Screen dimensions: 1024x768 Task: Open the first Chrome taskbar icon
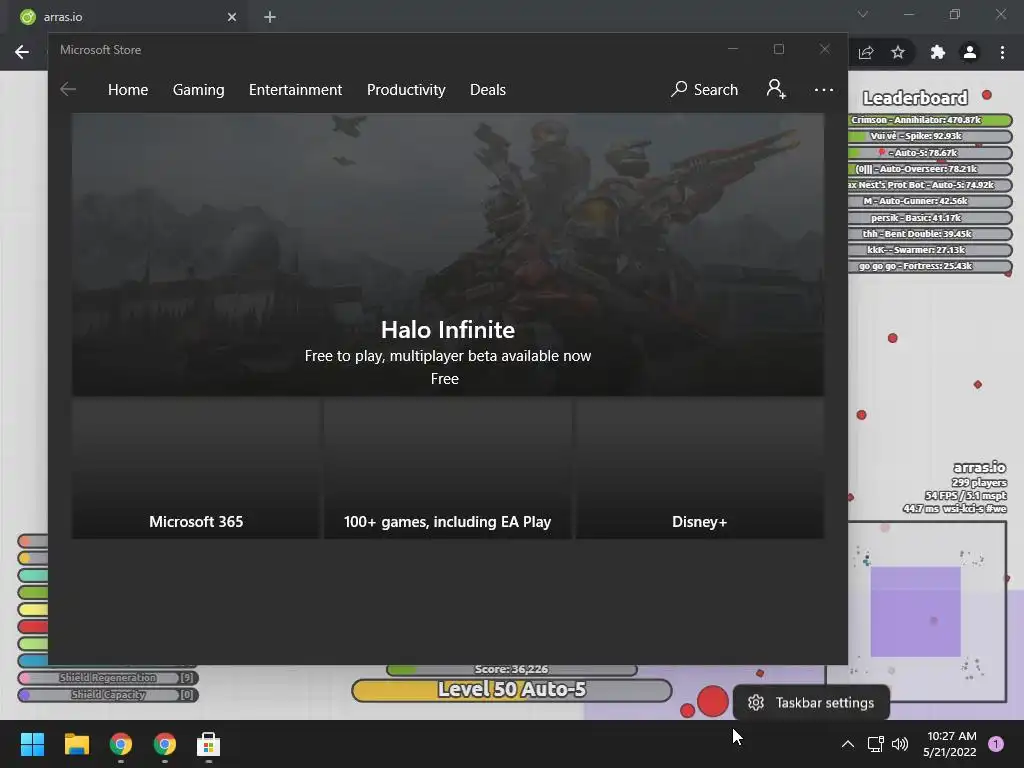[121, 744]
